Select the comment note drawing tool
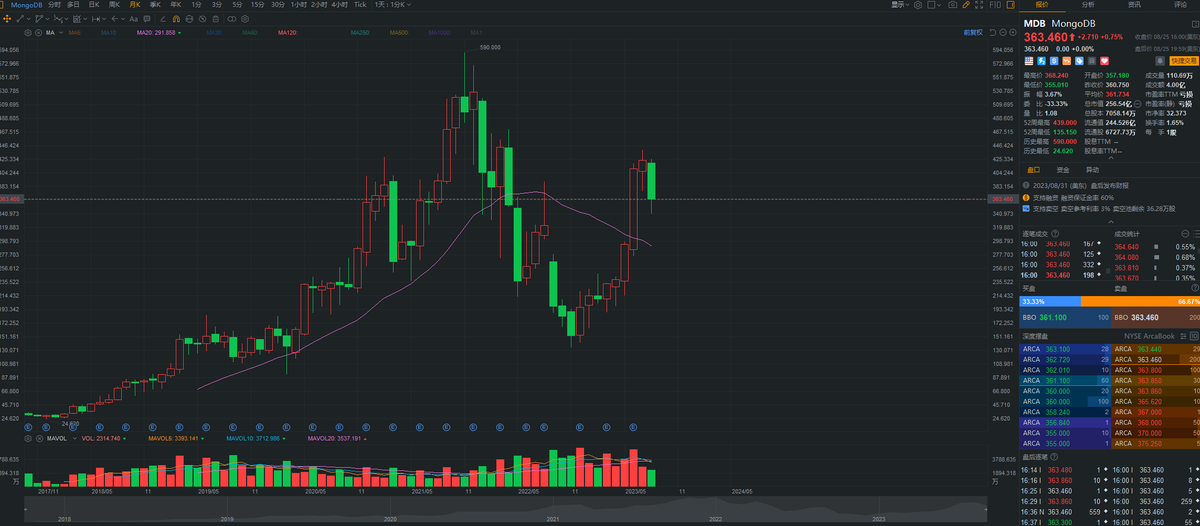This screenshot has height=526, width=1200. click(x=147, y=19)
